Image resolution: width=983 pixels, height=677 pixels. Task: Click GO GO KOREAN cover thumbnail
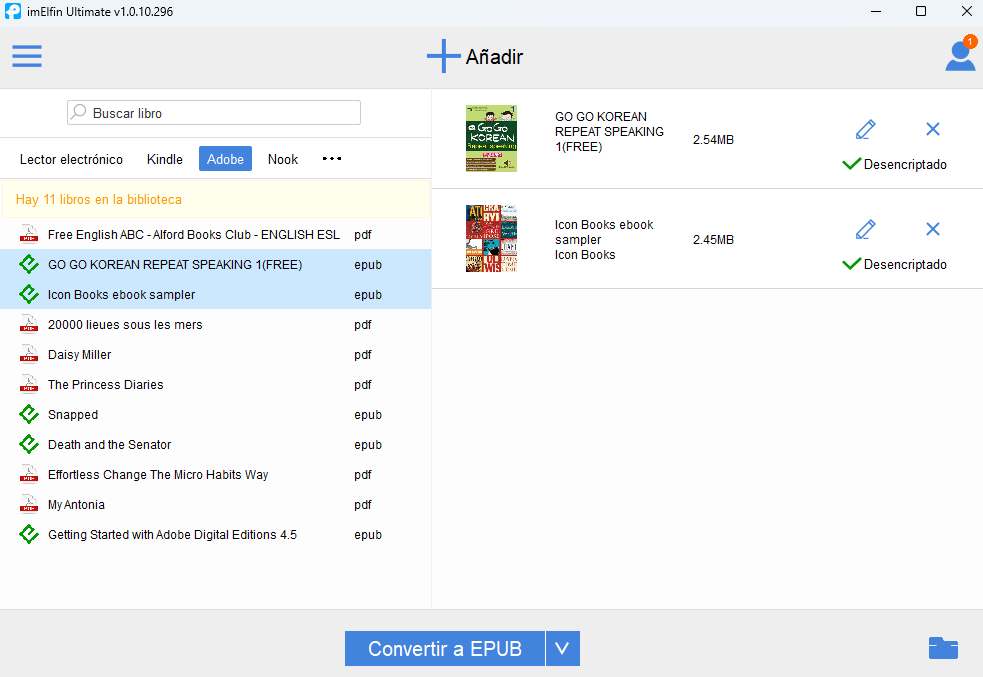[492, 139]
